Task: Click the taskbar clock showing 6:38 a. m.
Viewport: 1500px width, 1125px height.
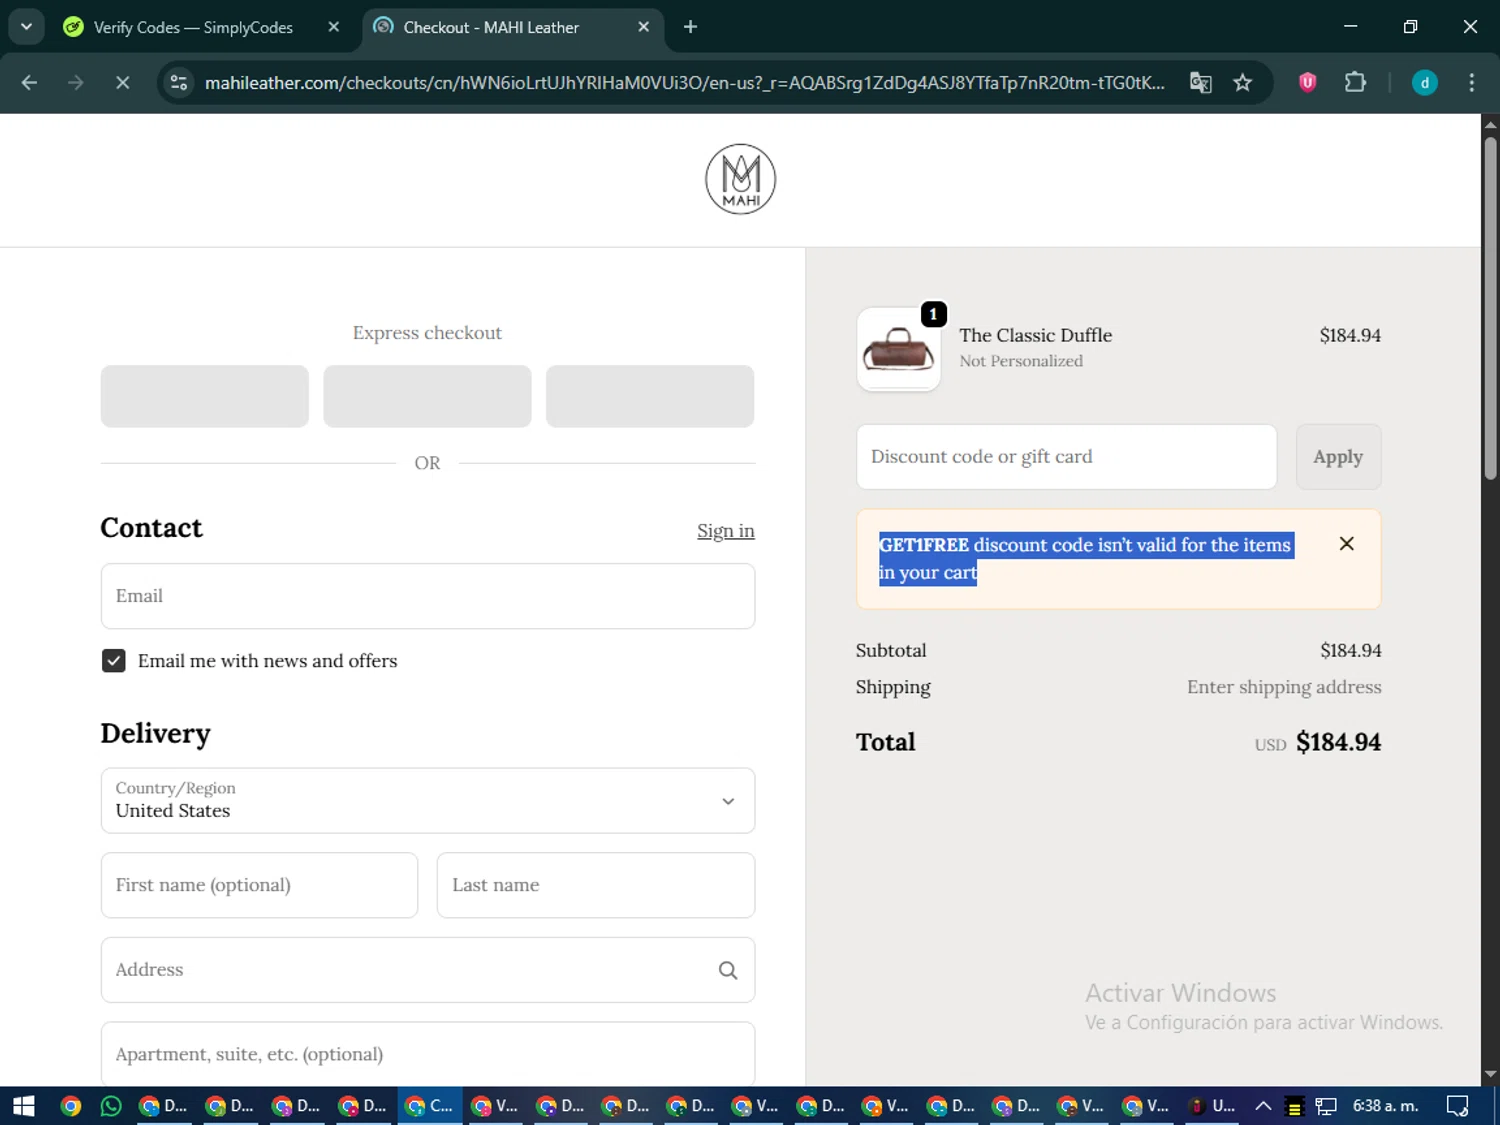Action: tap(1385, 1106)
